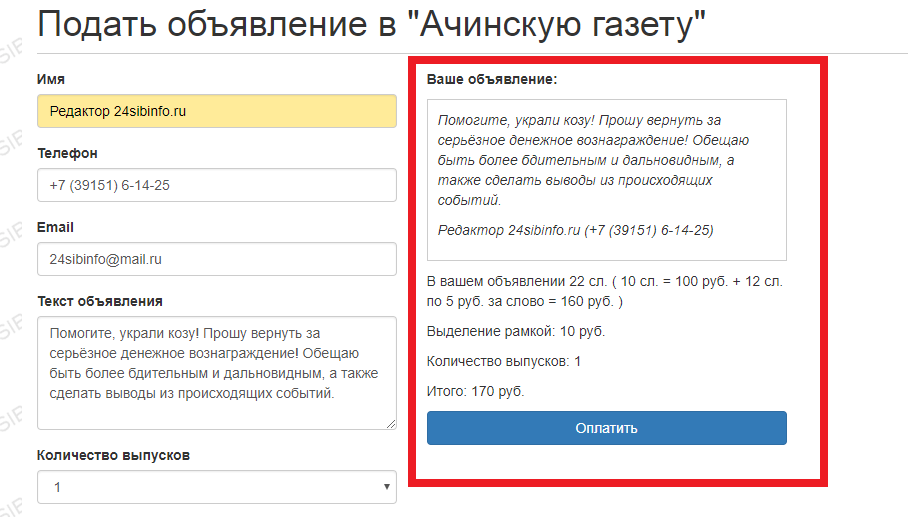Click the 'Текст объявления' label

click(100, 301)
